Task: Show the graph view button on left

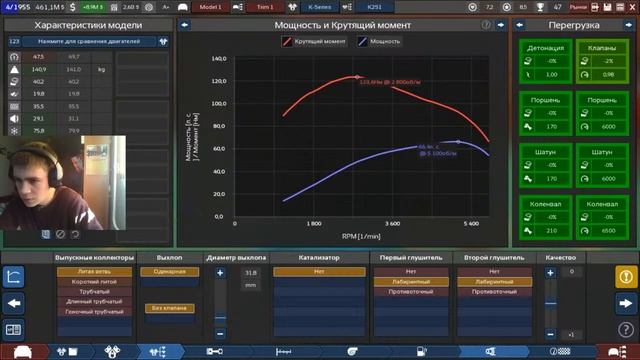Action: 13,277
